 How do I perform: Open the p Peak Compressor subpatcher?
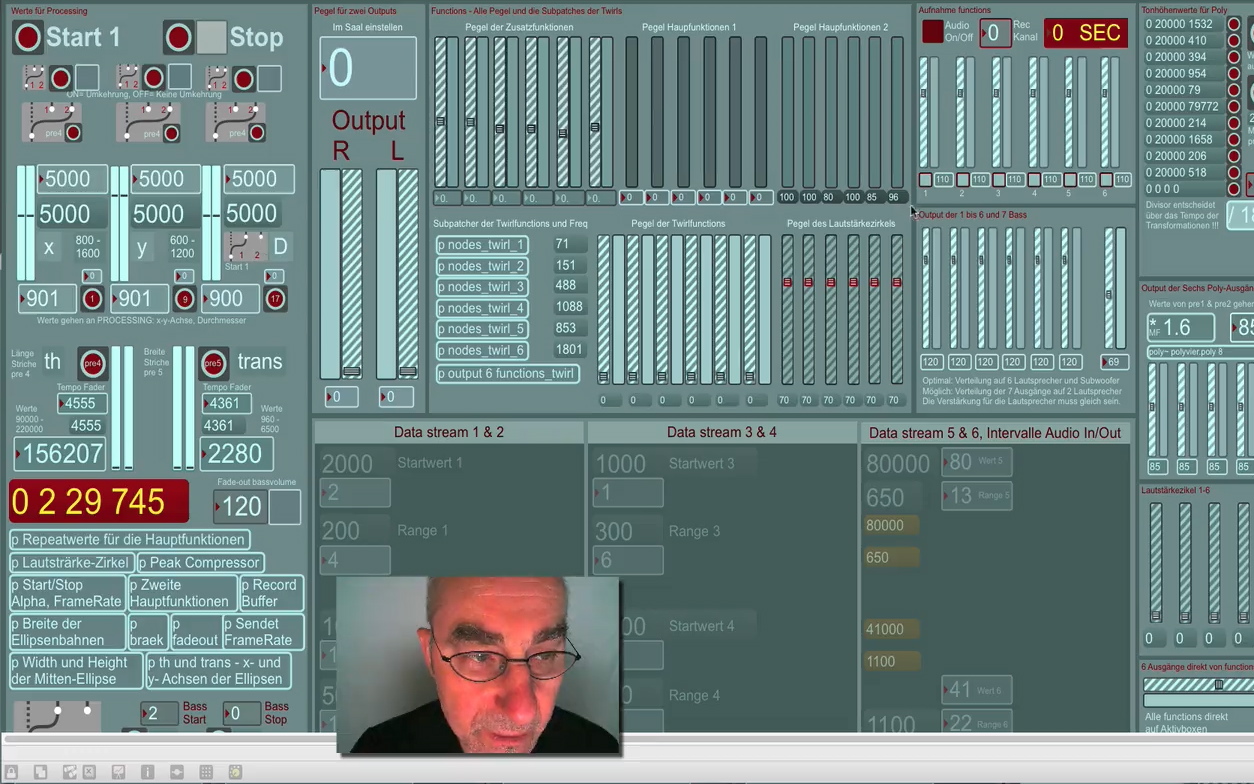coord(200,563)
